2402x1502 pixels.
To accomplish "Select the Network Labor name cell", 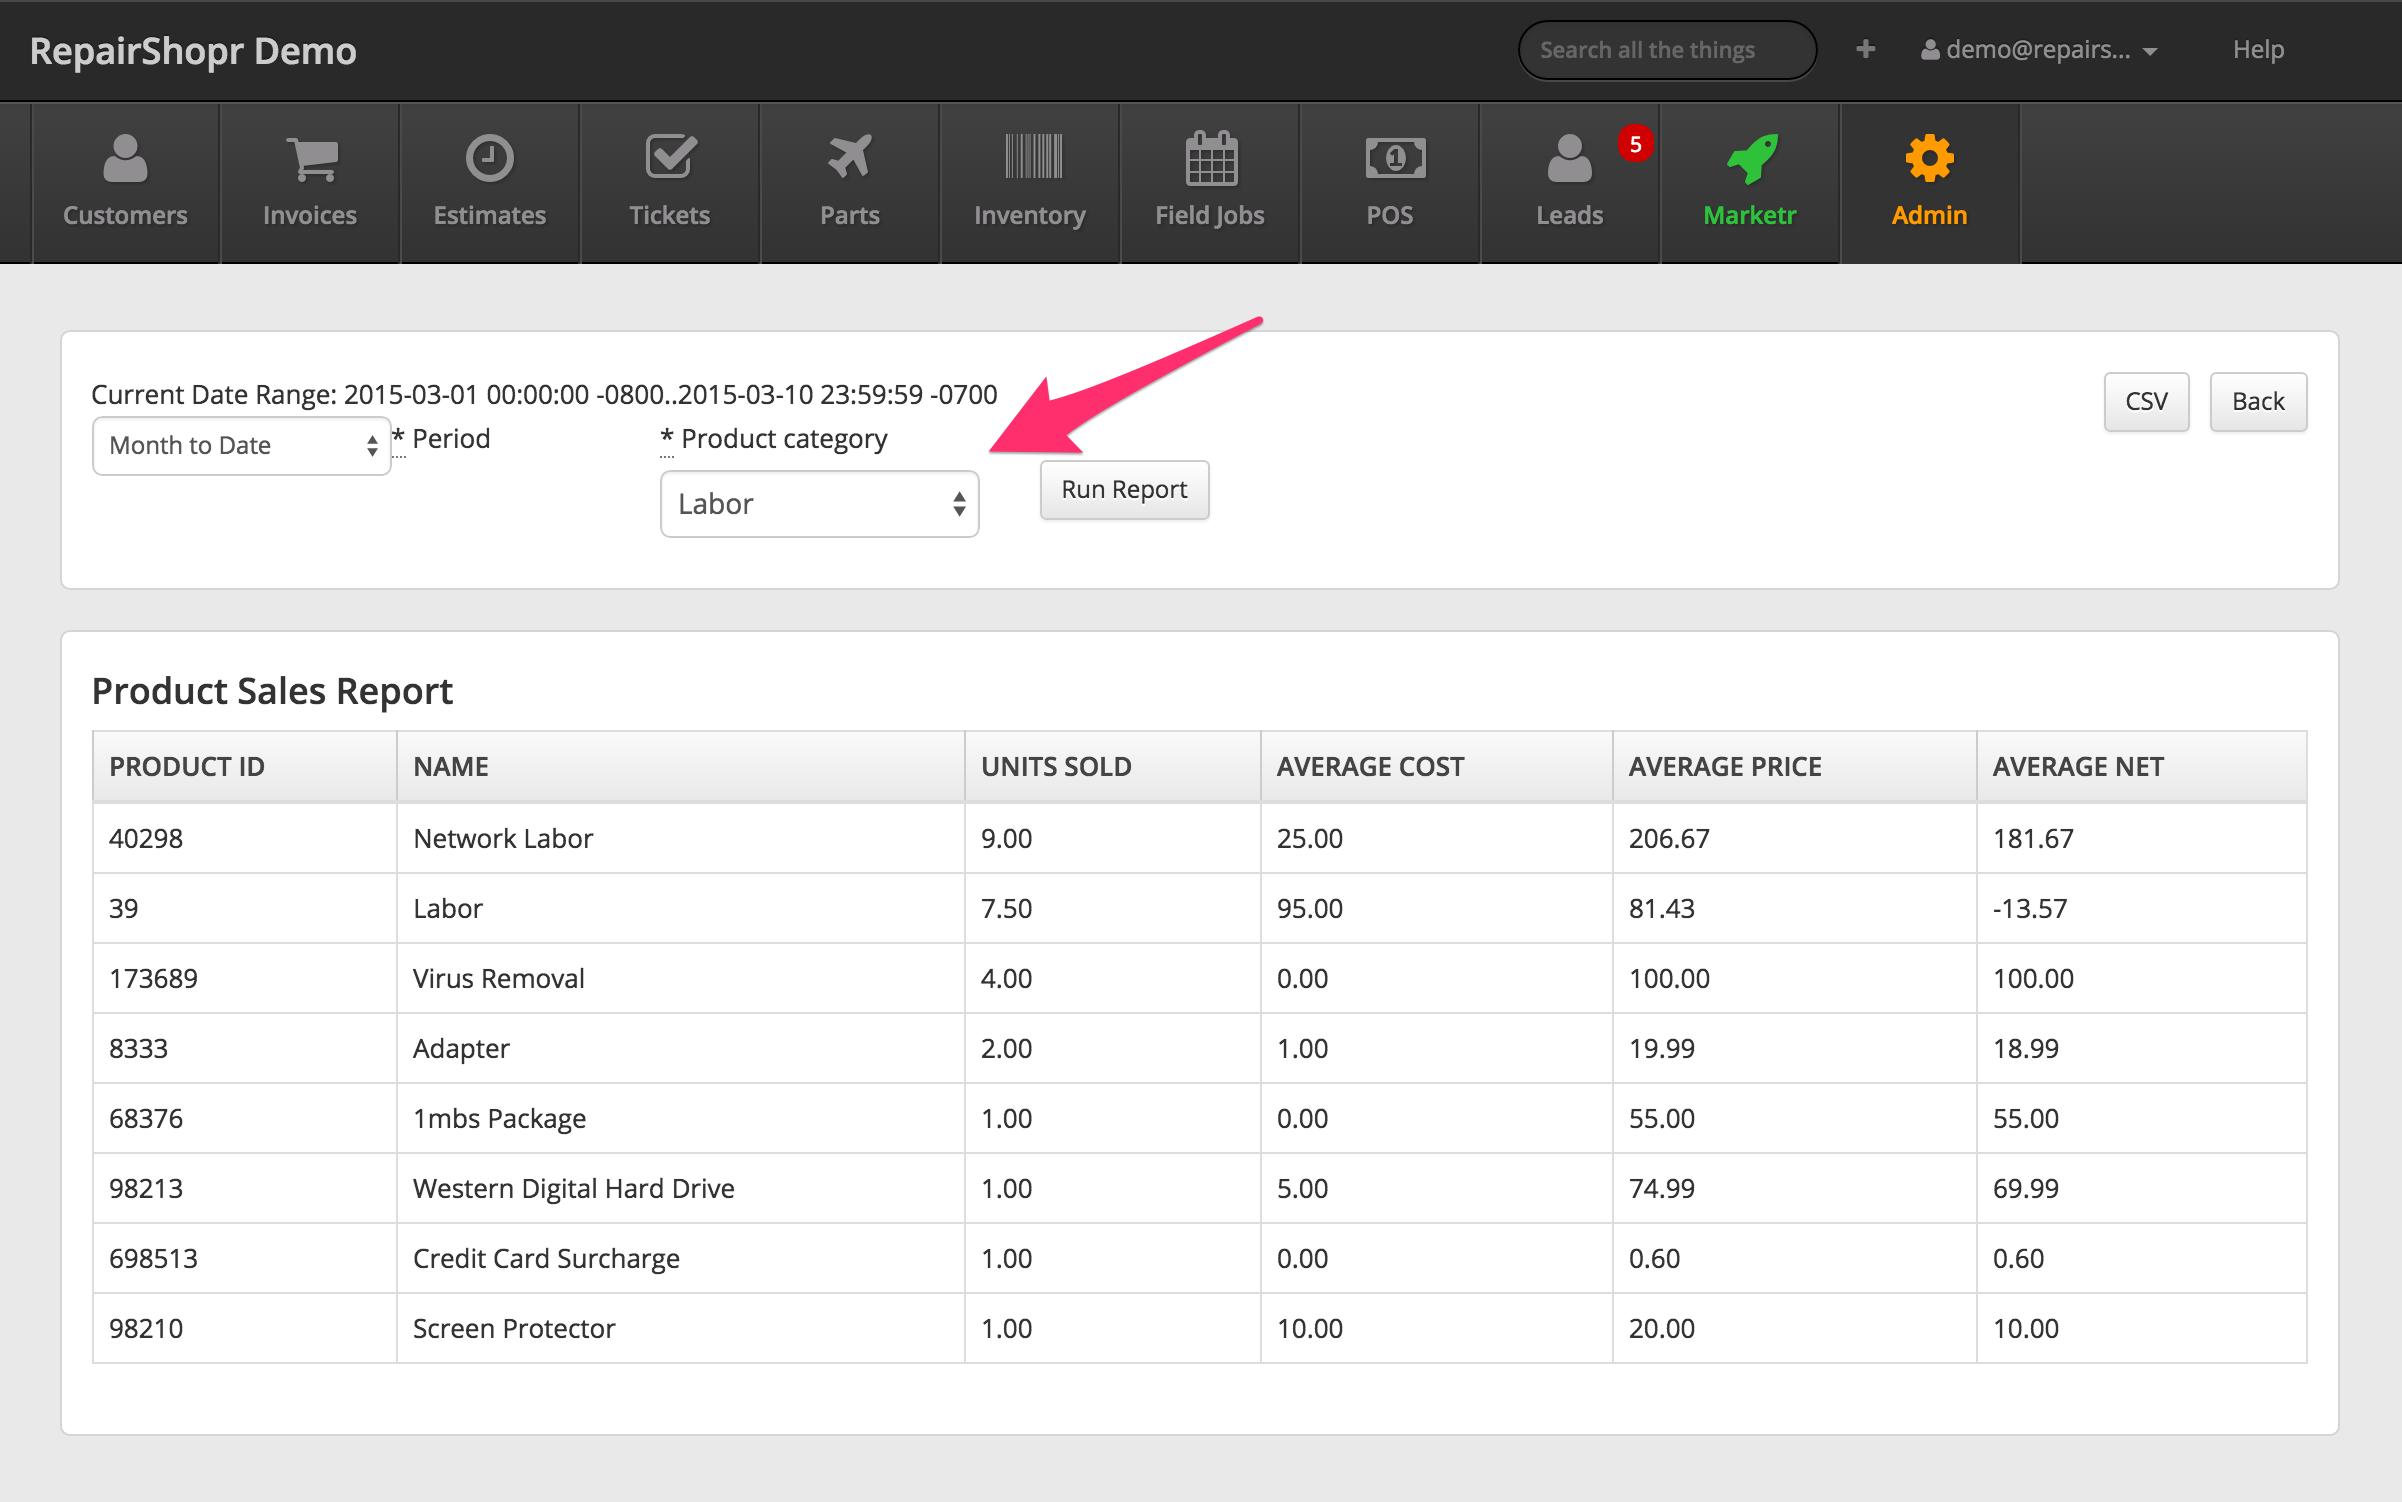I will (680, 838).
